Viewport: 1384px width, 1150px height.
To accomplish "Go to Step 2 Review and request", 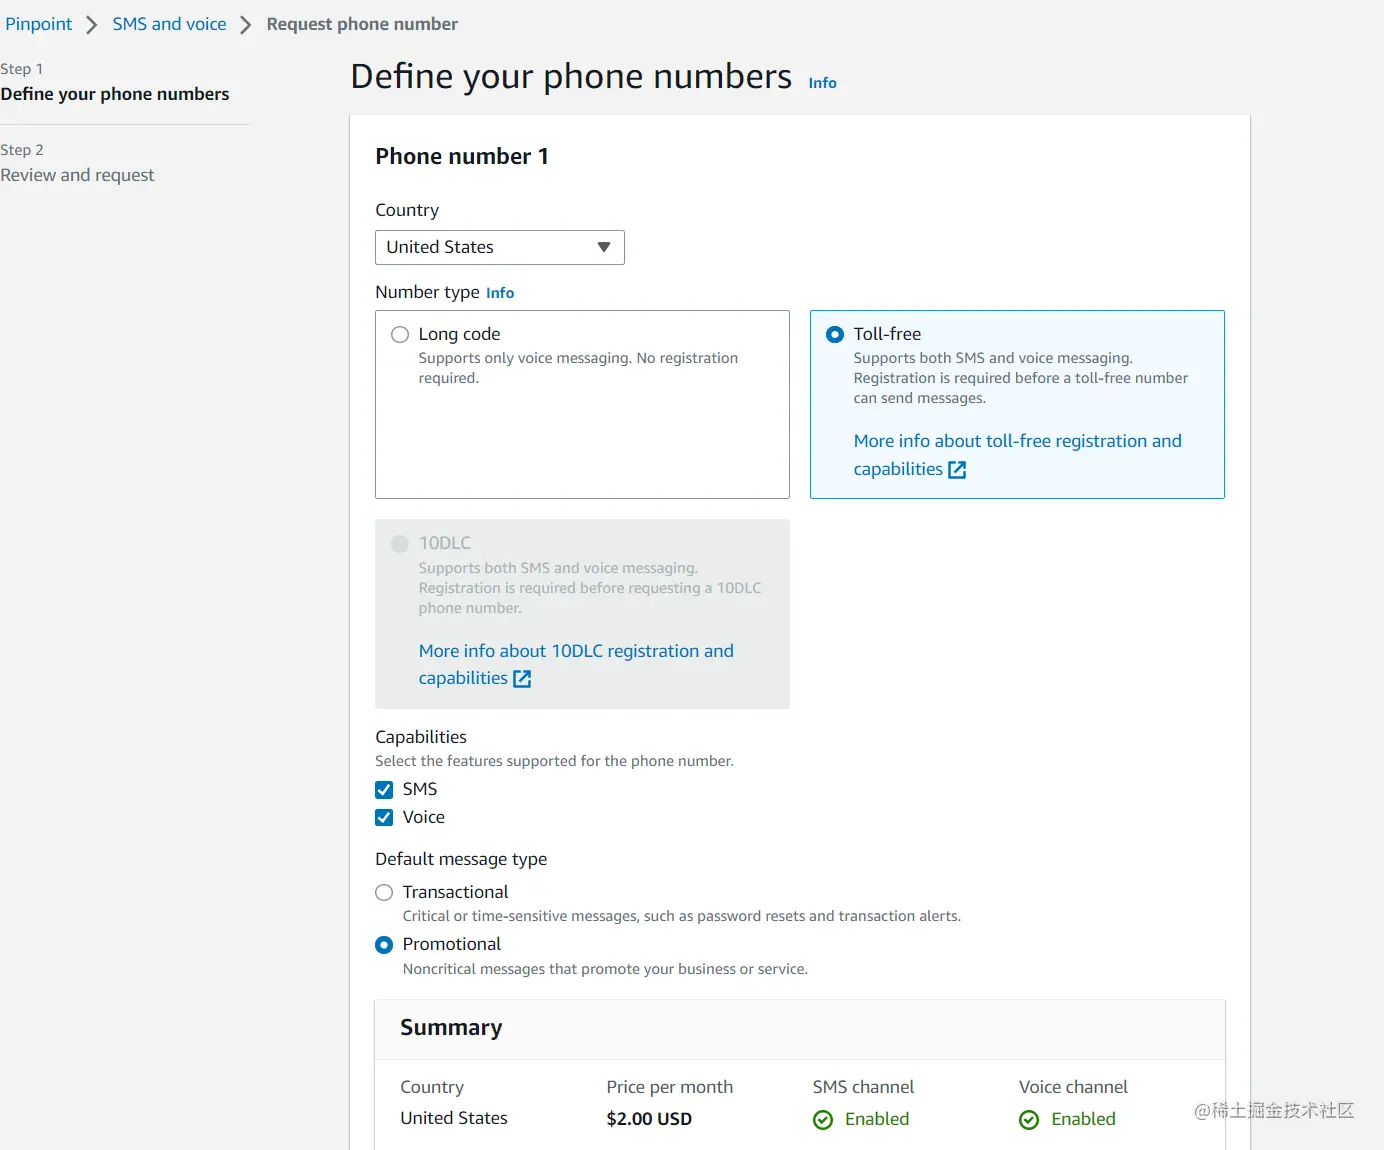I will (x=78, y=174).
